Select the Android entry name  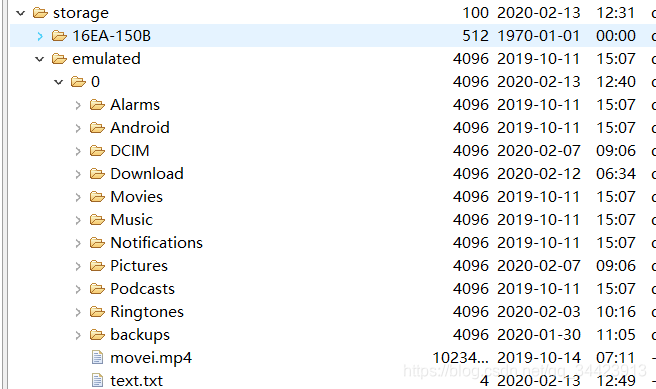tap(140, 128)
